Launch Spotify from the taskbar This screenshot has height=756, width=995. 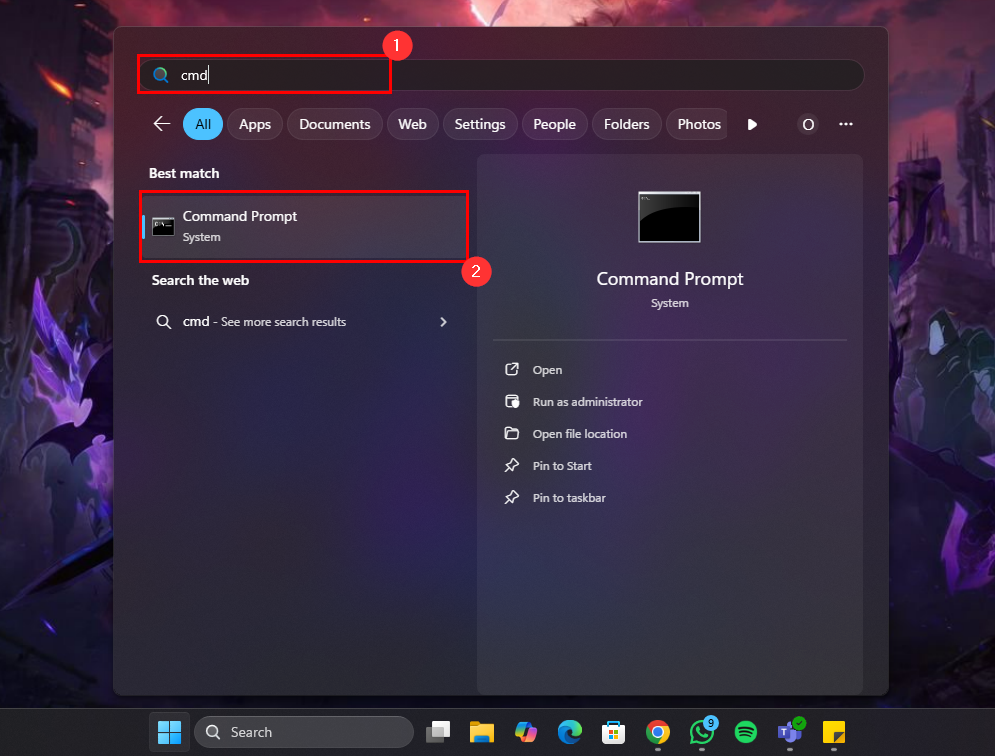(745, 732)
